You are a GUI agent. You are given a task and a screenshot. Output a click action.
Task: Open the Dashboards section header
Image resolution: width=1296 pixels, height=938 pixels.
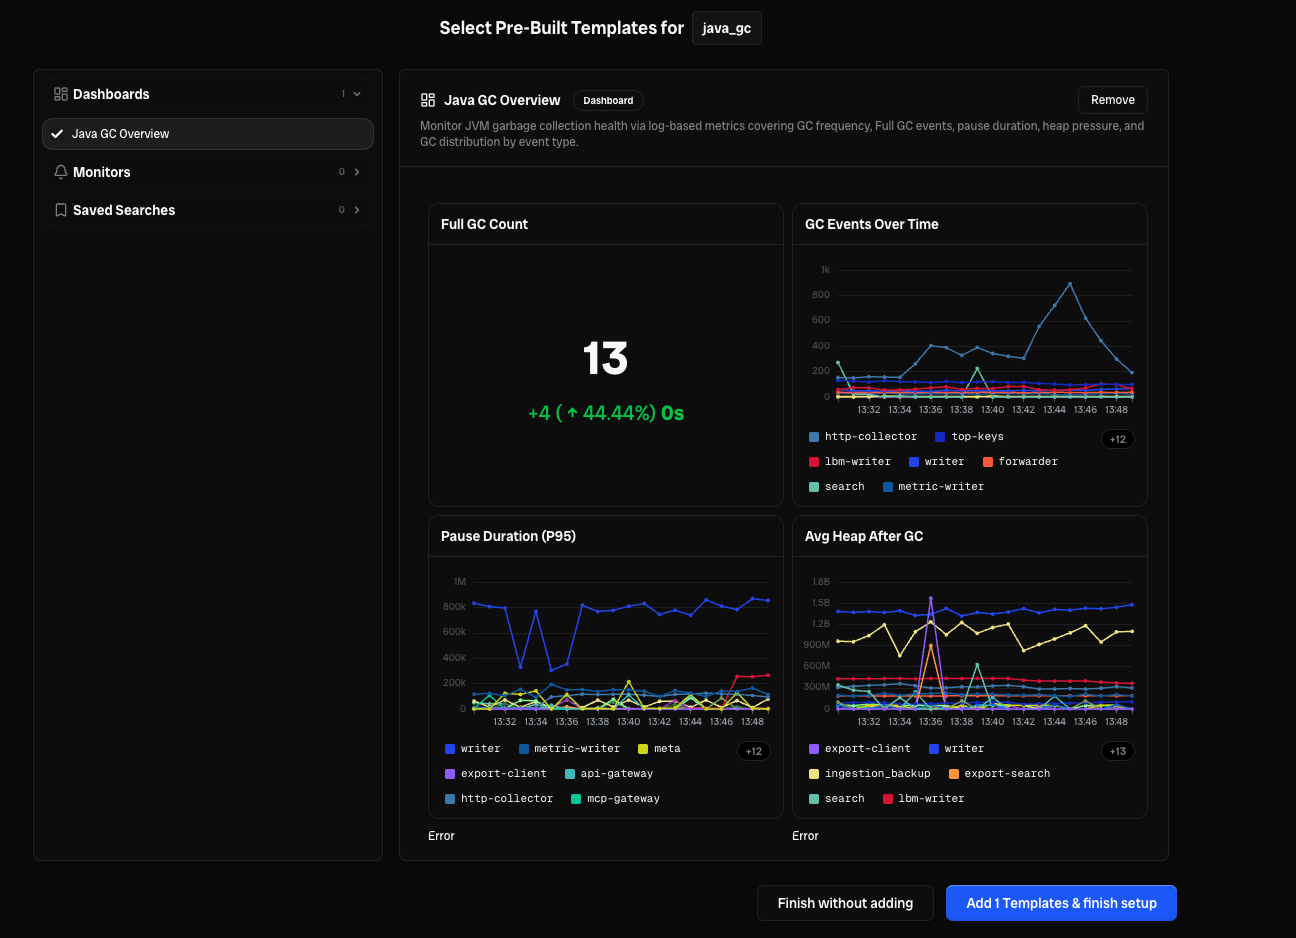208,94
